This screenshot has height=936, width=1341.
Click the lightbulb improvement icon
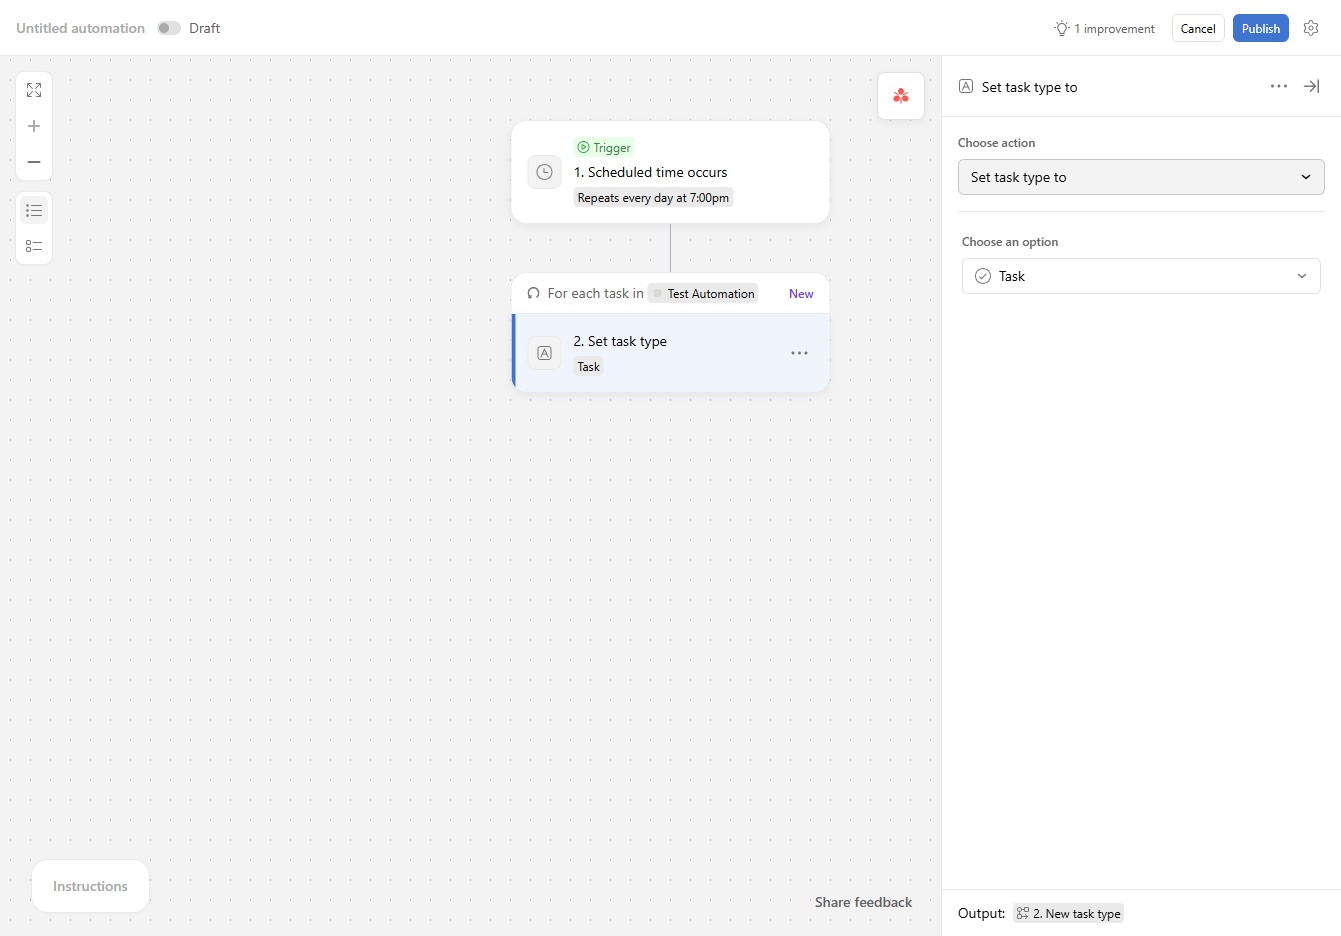click(x=1062, y=28)
